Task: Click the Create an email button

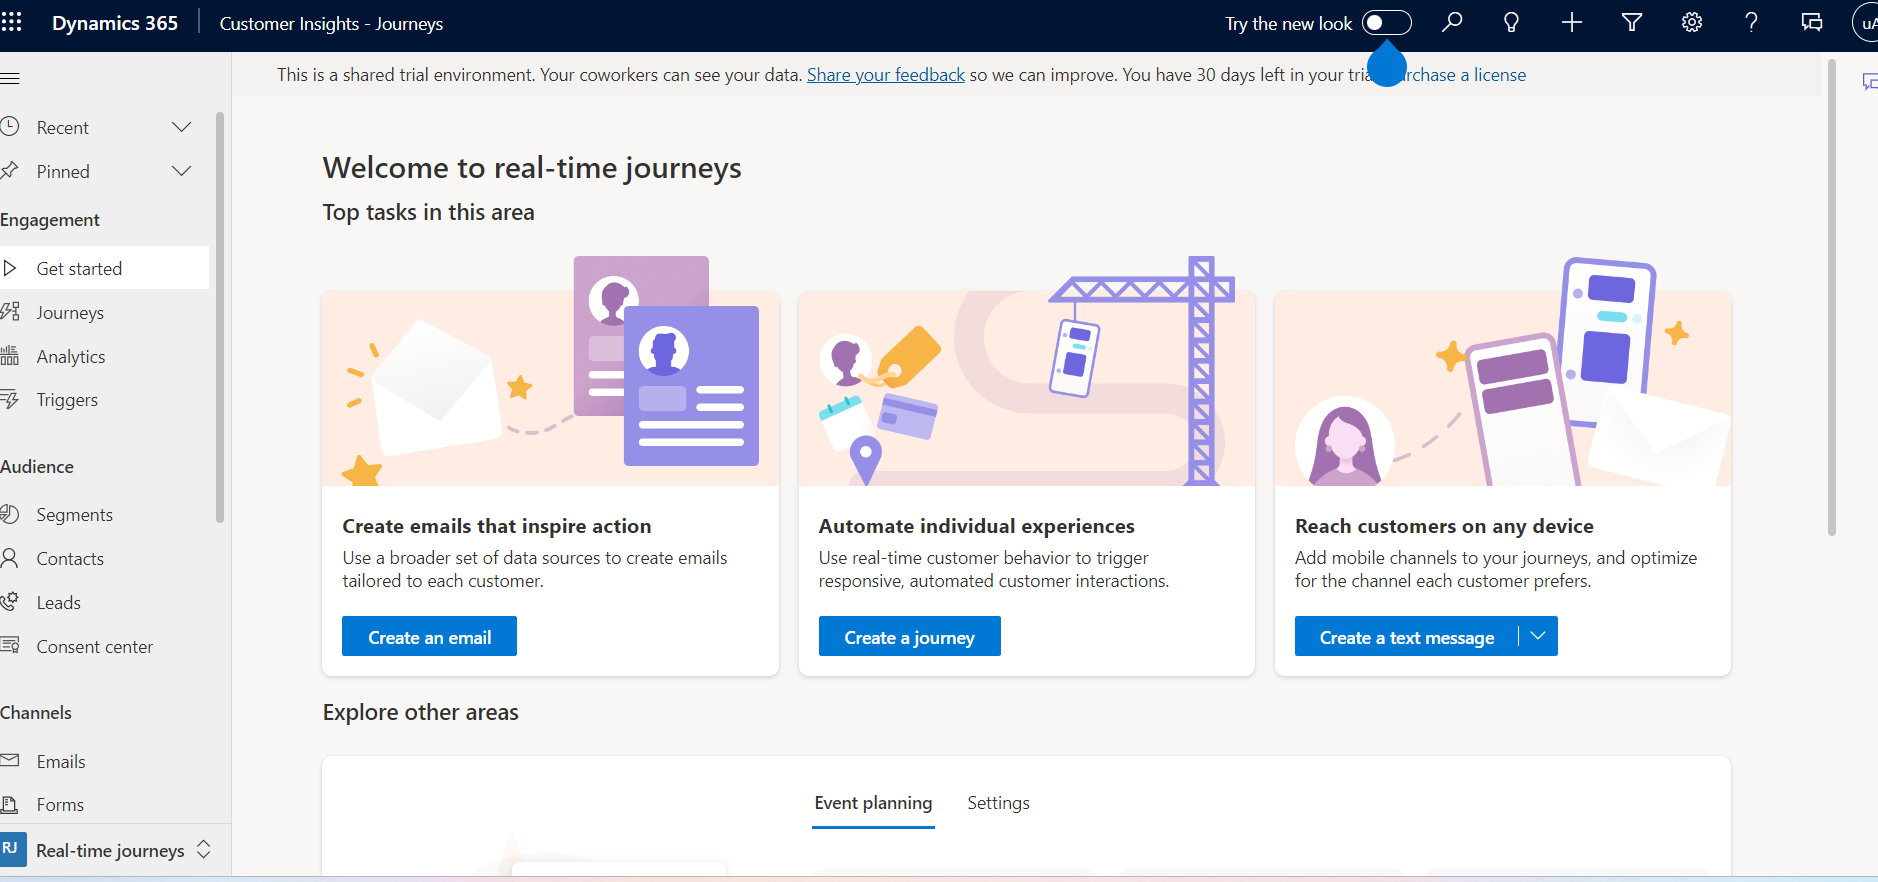Action: tap(429, 637)
